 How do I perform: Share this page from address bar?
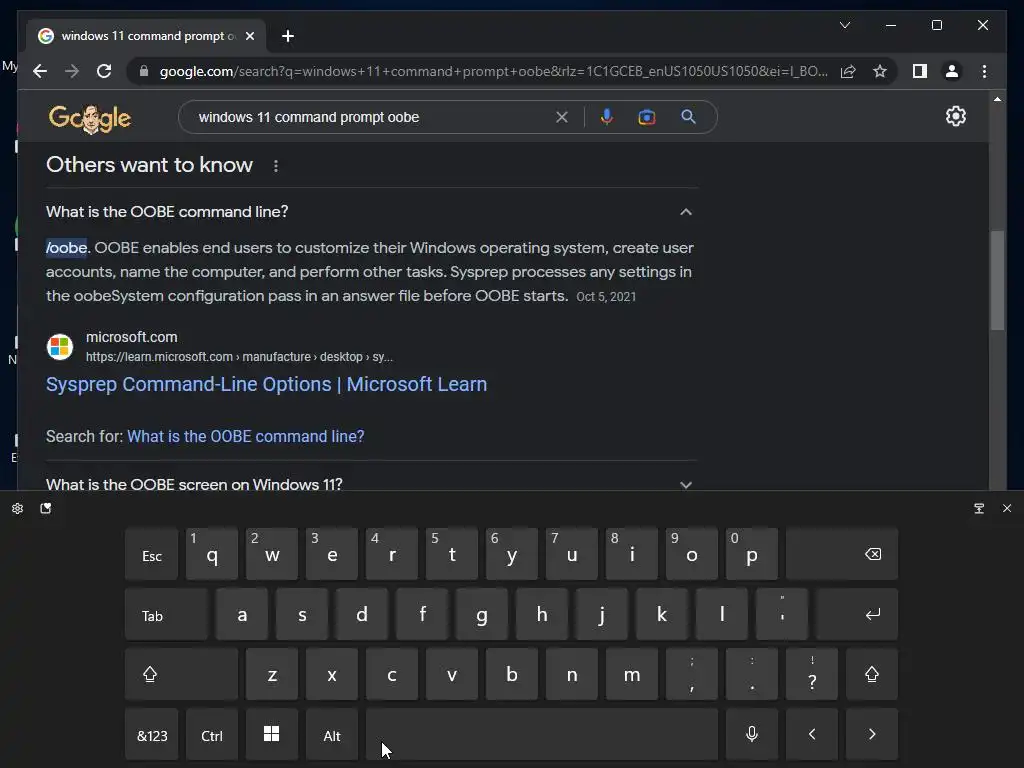(x=848, y=71)
